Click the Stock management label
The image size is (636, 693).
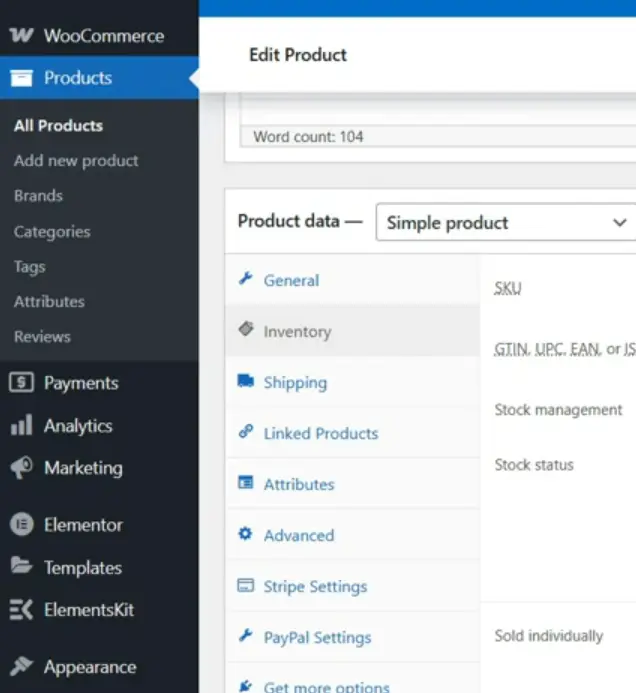pos(558,410)
